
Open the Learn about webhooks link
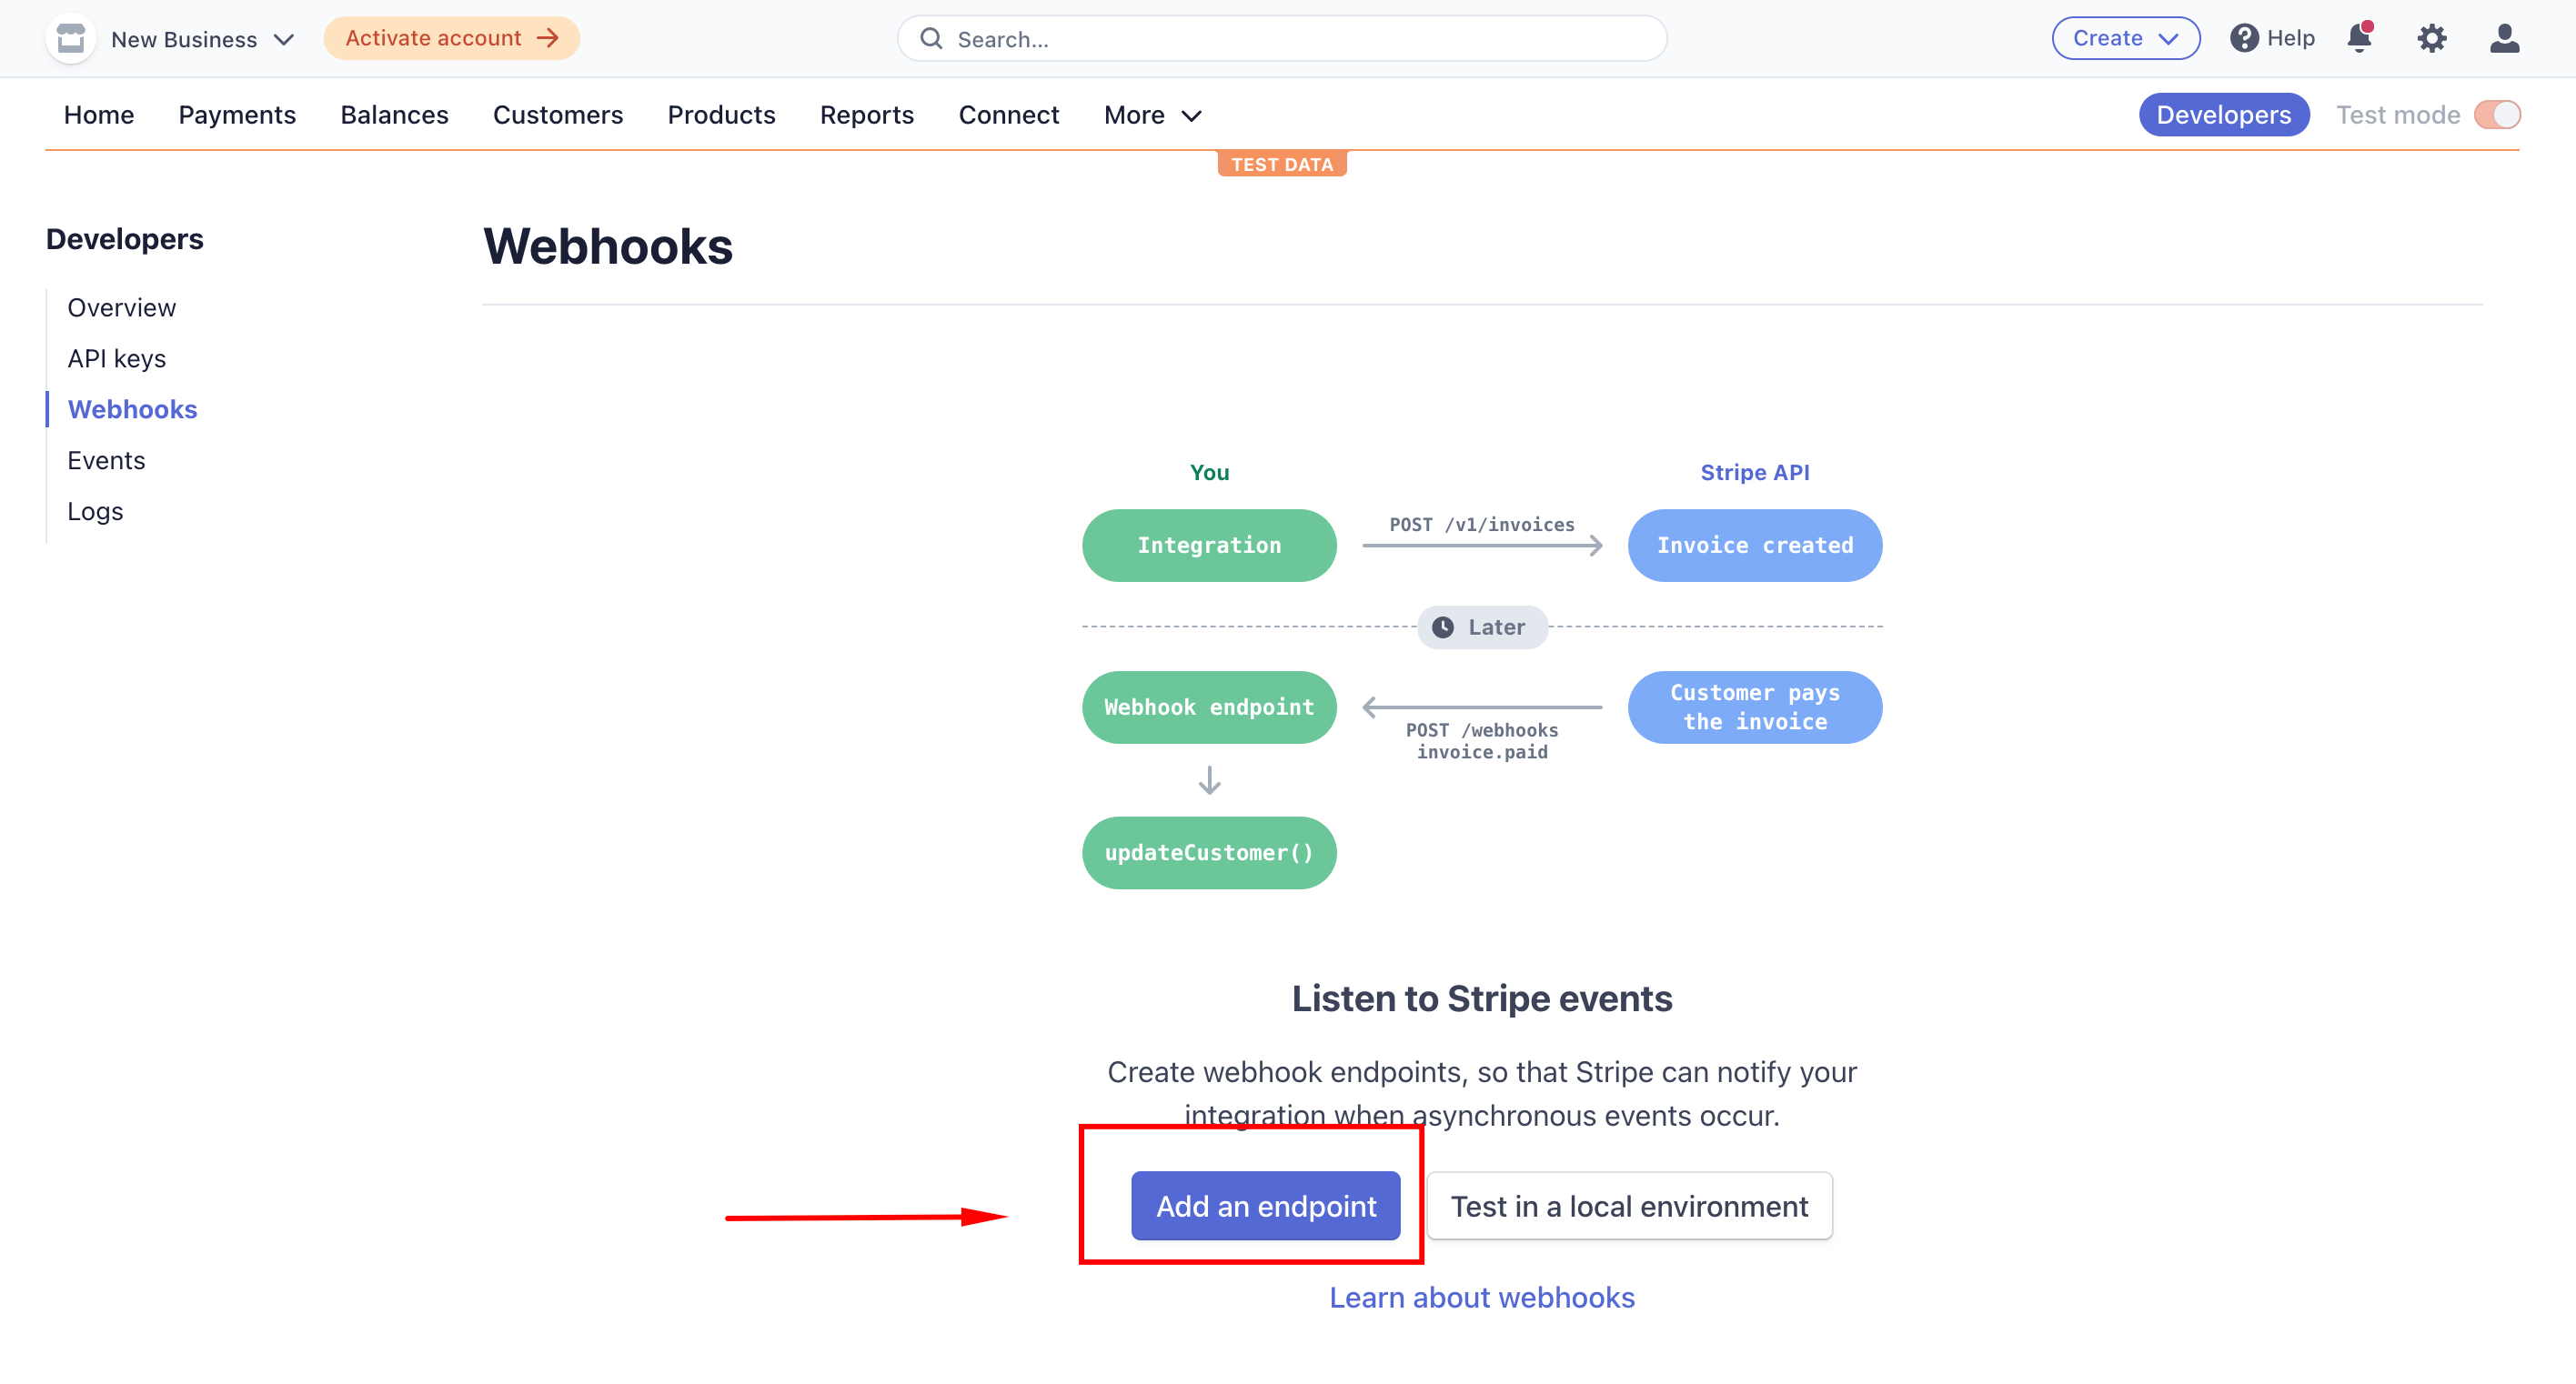1482,1296
